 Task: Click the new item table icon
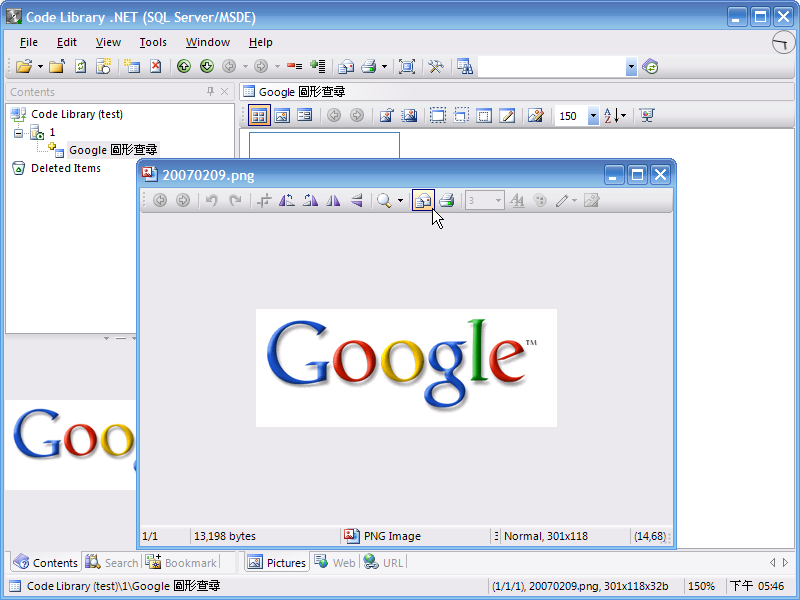pyautogui.click(x=132, y=66)
